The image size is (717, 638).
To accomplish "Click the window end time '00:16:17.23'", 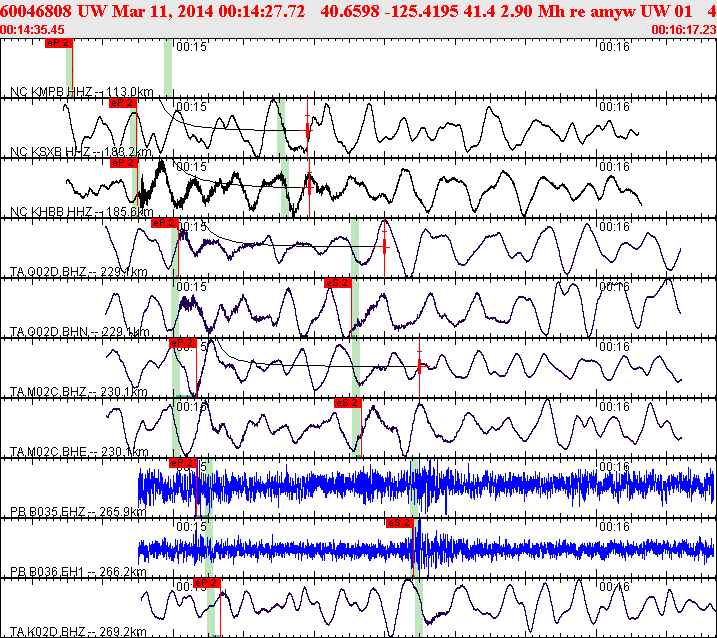I will pos(684,30).
